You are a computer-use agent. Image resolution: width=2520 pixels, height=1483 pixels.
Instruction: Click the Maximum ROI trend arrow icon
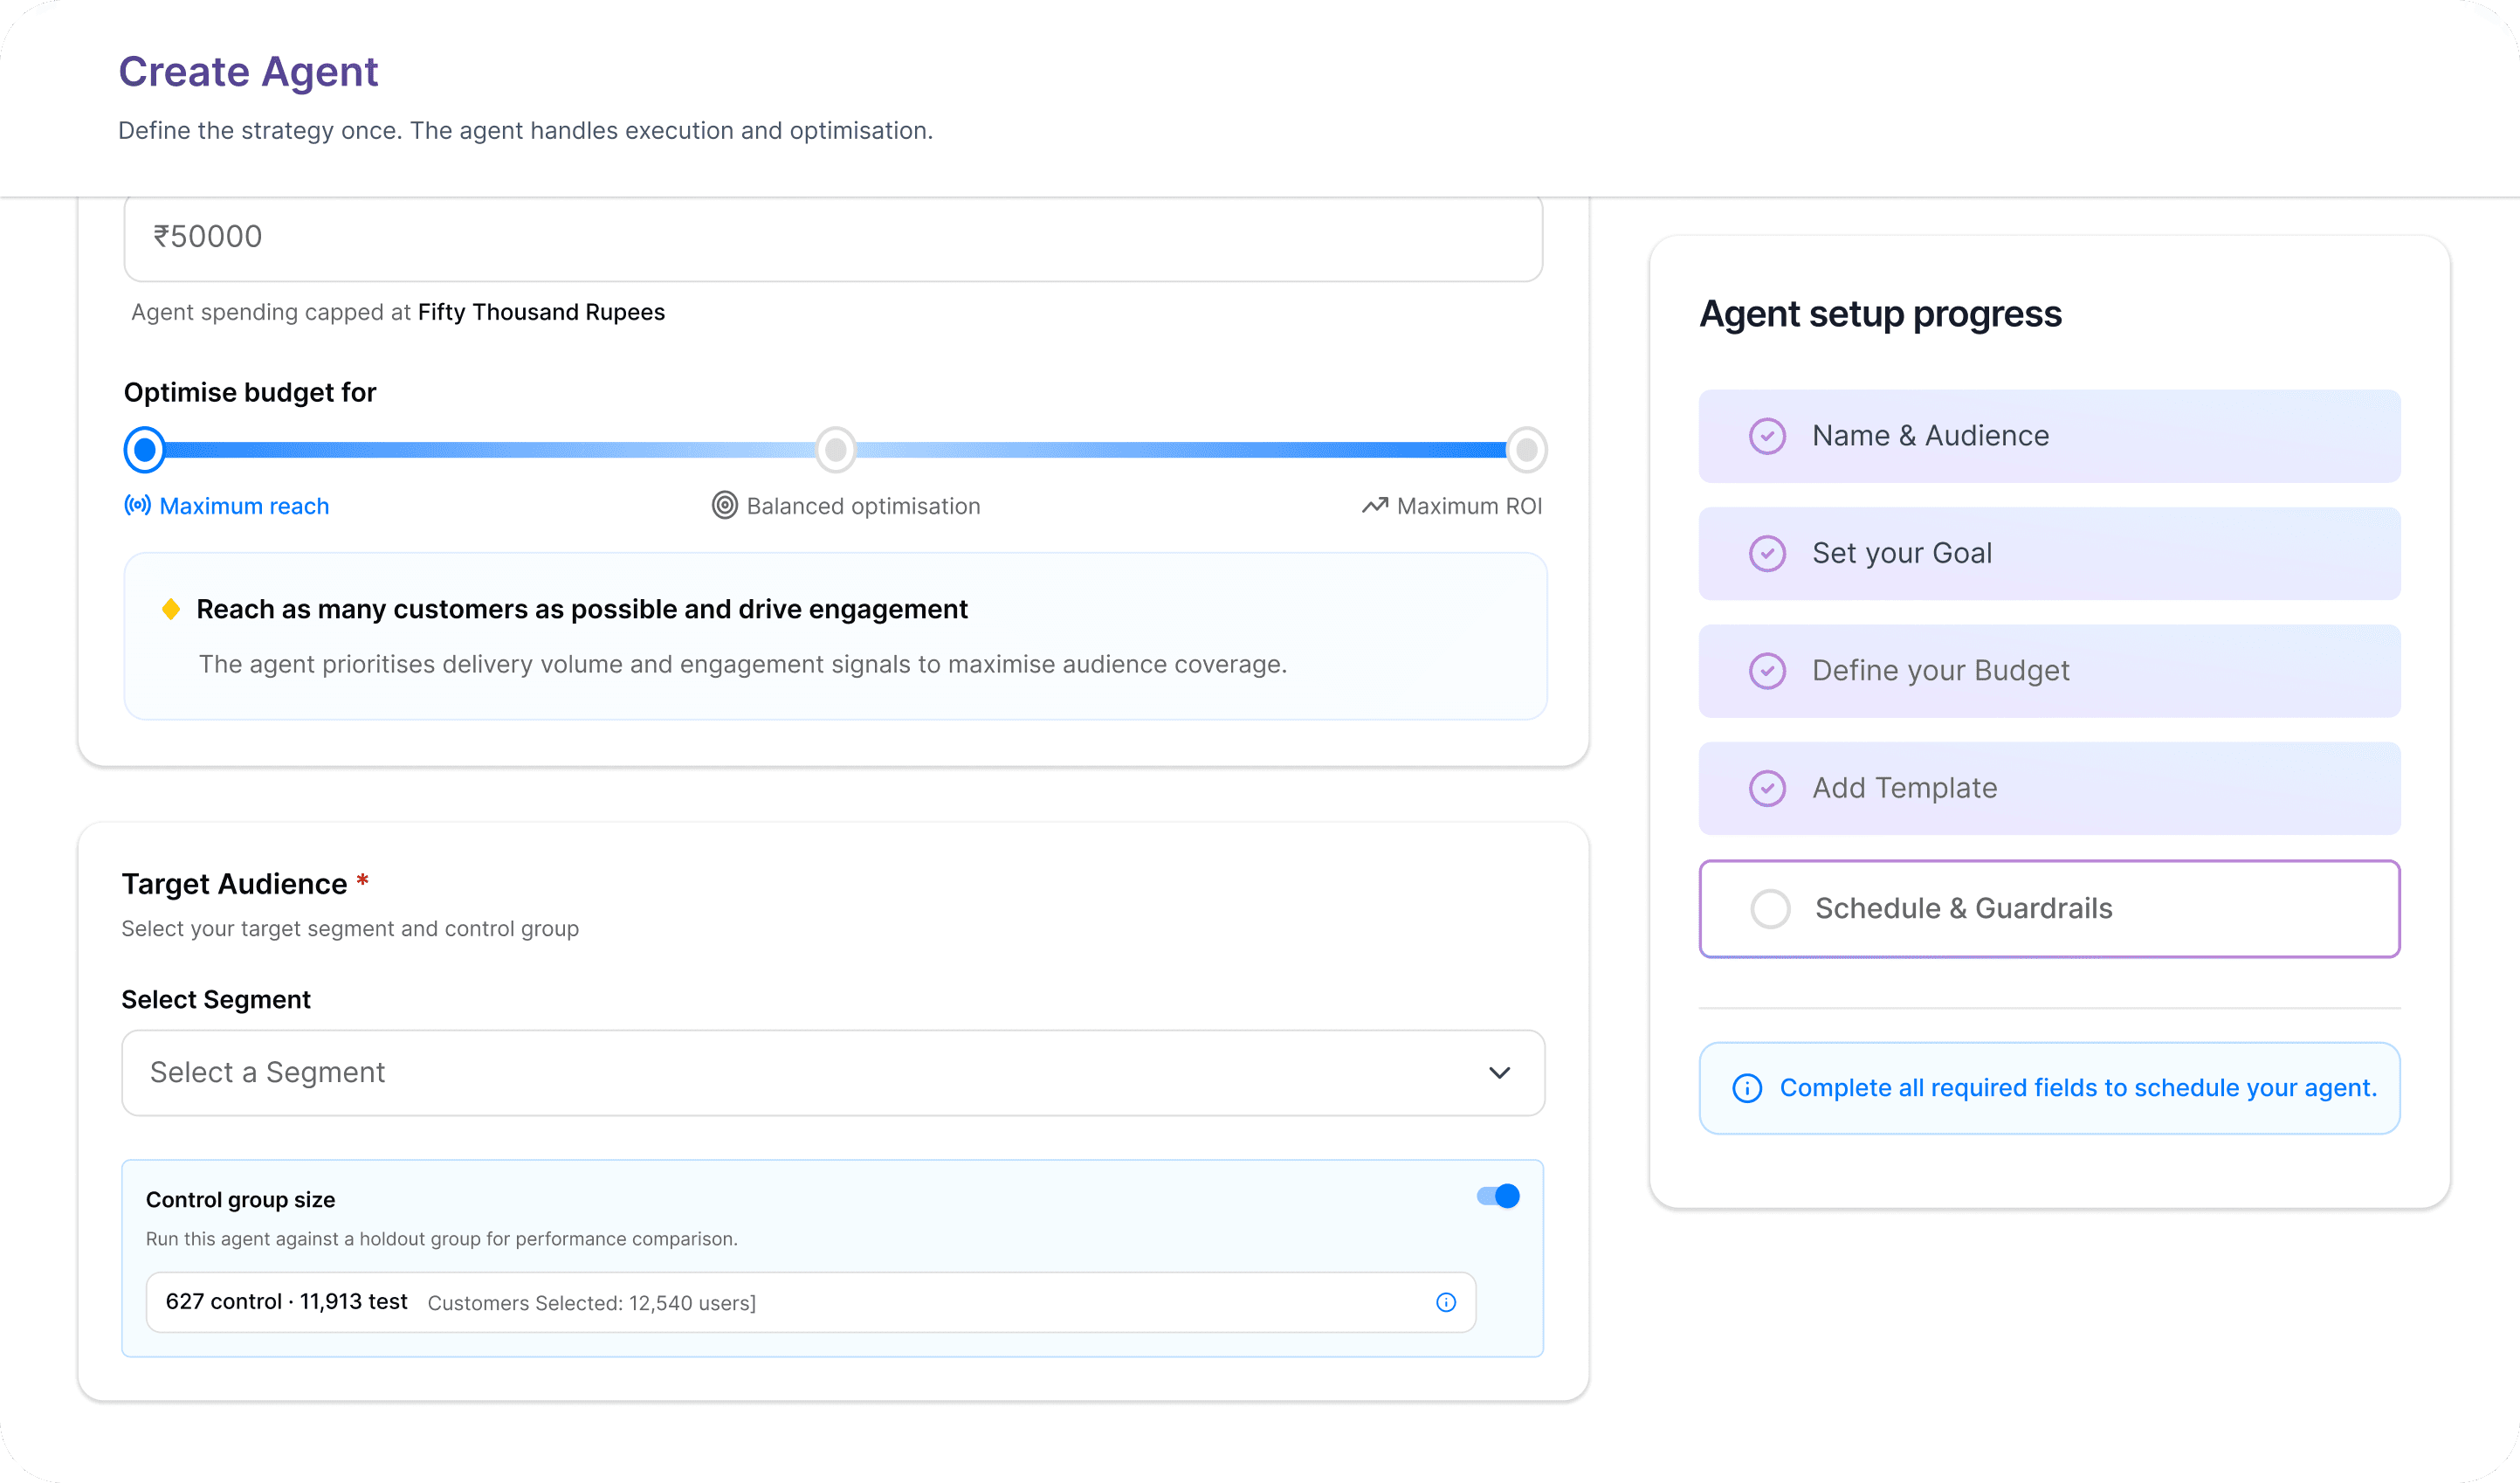coord(1374,505)
